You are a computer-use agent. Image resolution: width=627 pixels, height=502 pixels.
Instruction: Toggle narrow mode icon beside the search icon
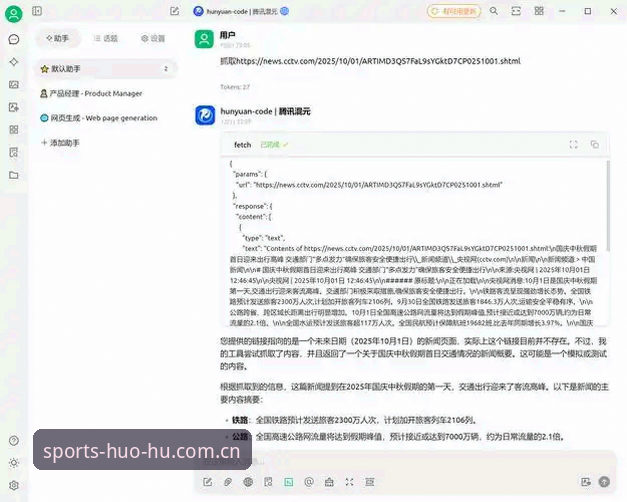tap(516, 11)
